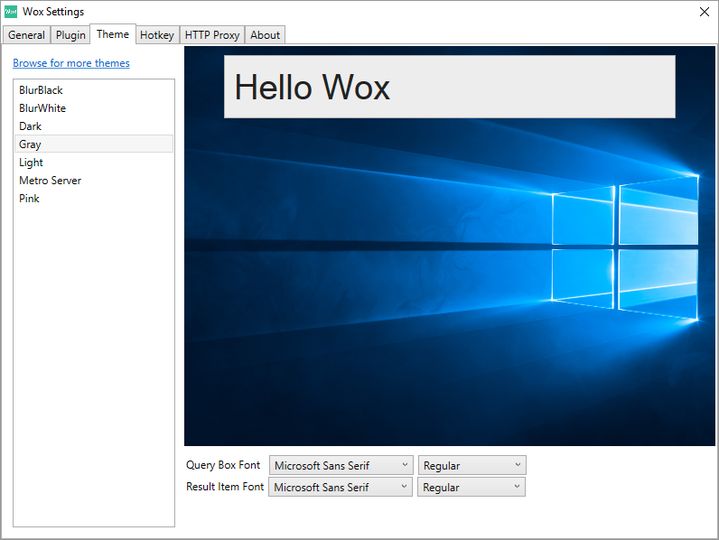Select the Theme tab

coord(113,34)
